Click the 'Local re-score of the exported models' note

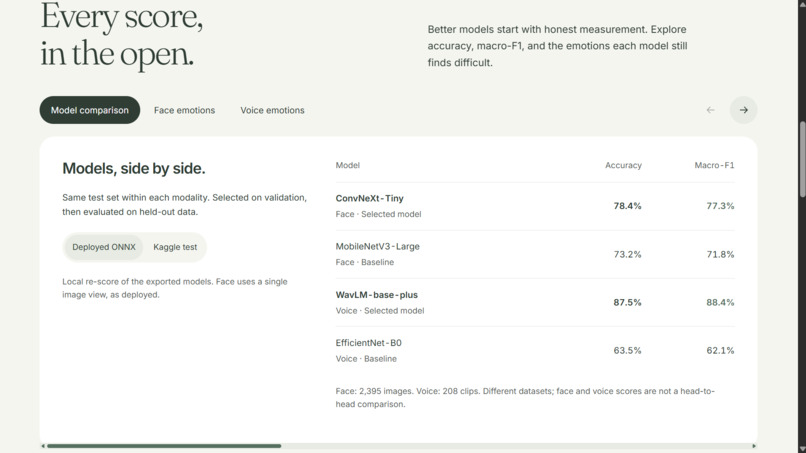(x=175, y=288)
